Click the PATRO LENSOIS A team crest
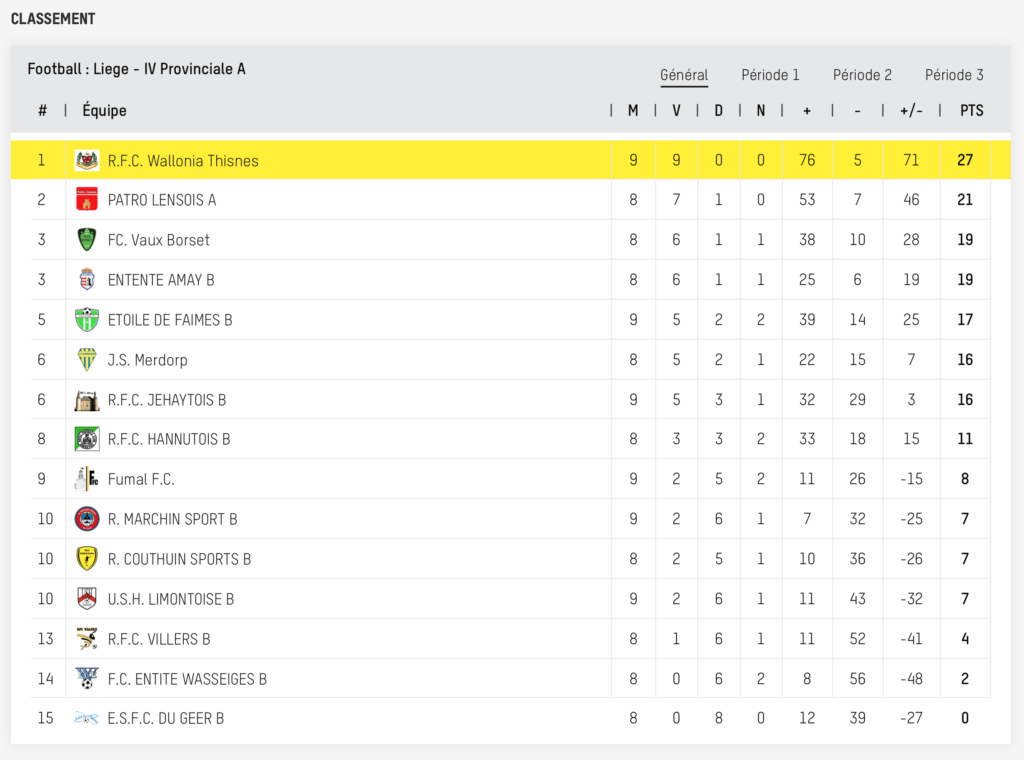This screenshot has height=760, width=1024. pyautogui.click(x=87, y=200)
